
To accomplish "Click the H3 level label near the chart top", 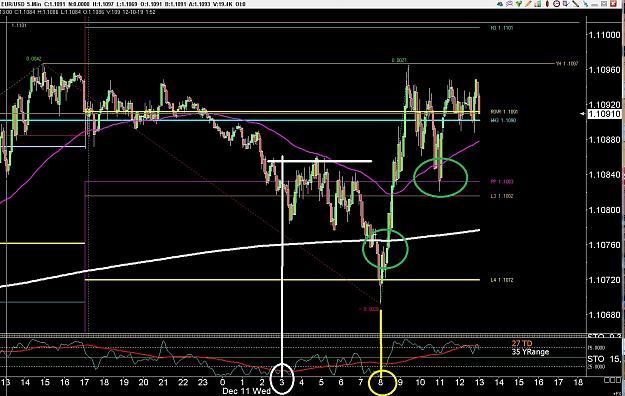I will tap(502, 28).
